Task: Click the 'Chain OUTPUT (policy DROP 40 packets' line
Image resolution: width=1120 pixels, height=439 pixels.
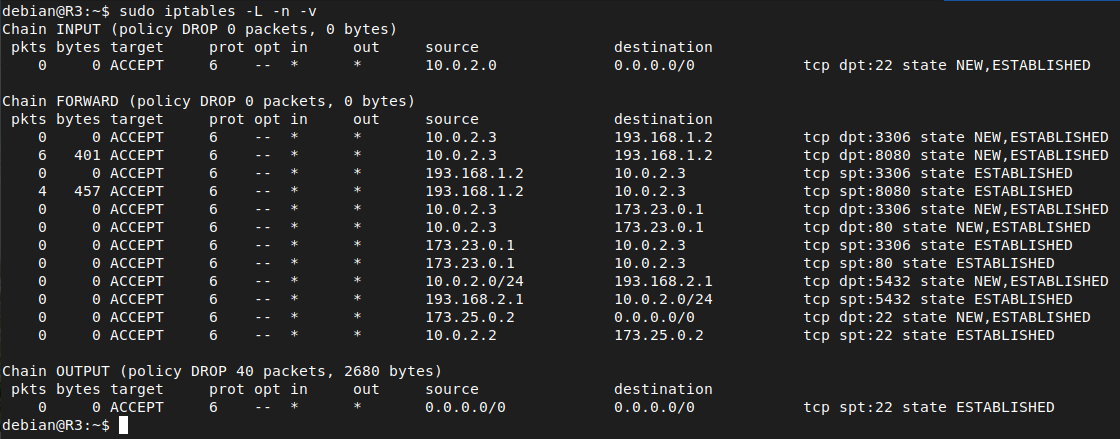Action: click(x=222, y=371)
